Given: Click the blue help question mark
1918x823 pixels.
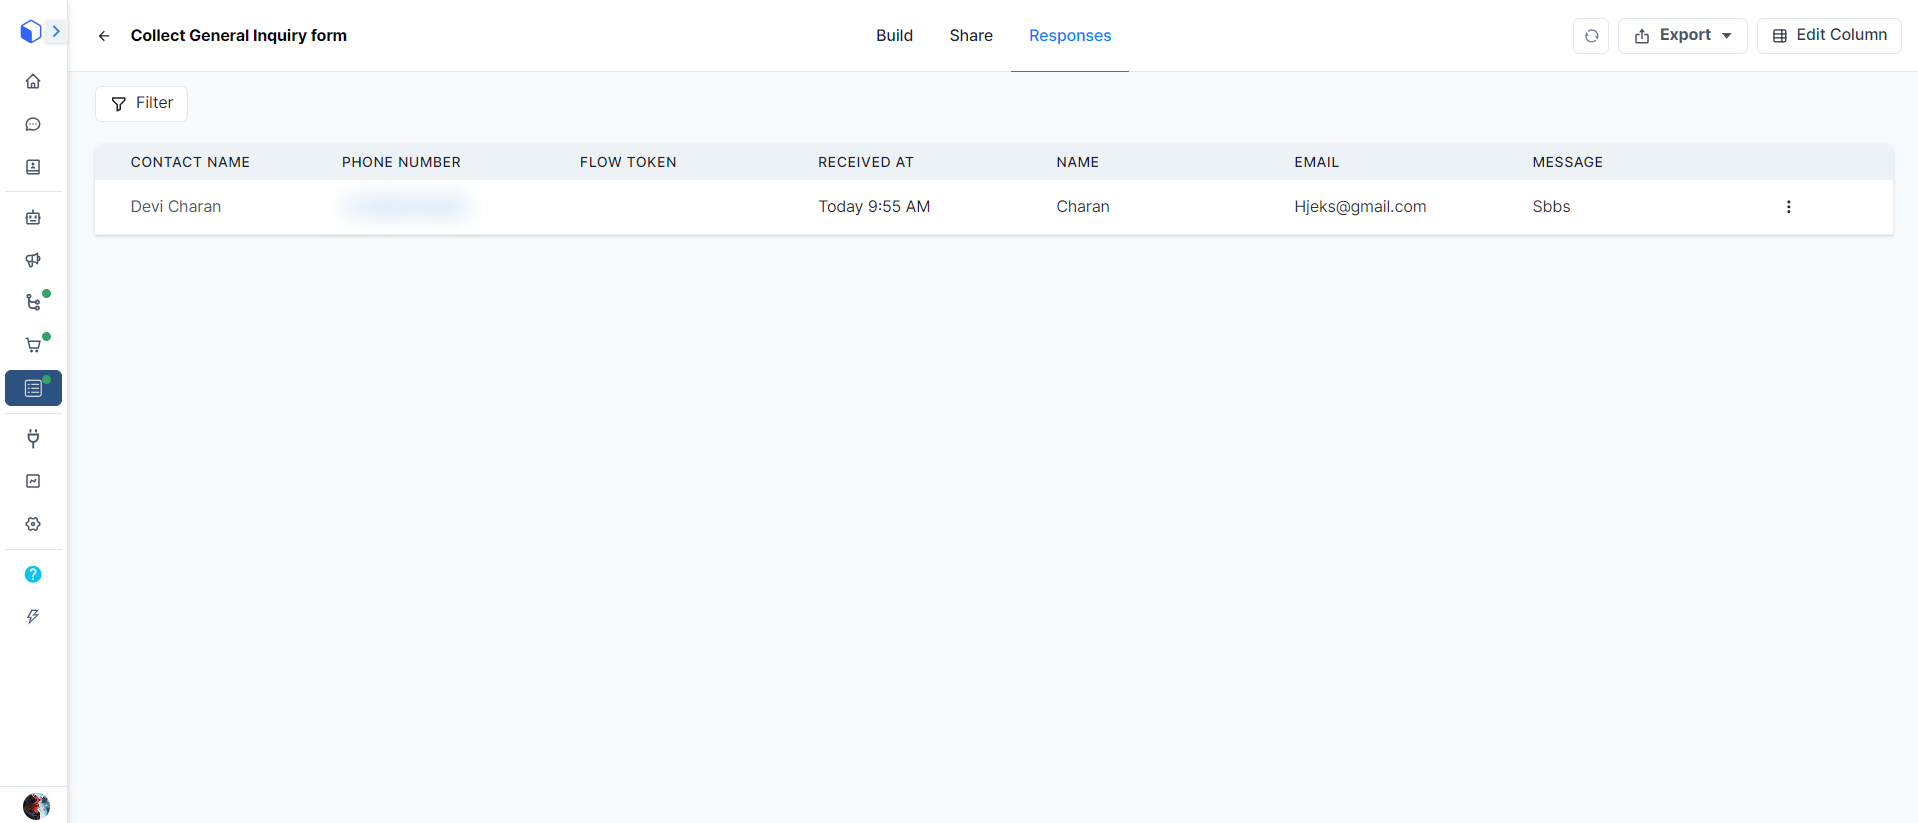Looking at the screenshot, I should tap(33, 574).
